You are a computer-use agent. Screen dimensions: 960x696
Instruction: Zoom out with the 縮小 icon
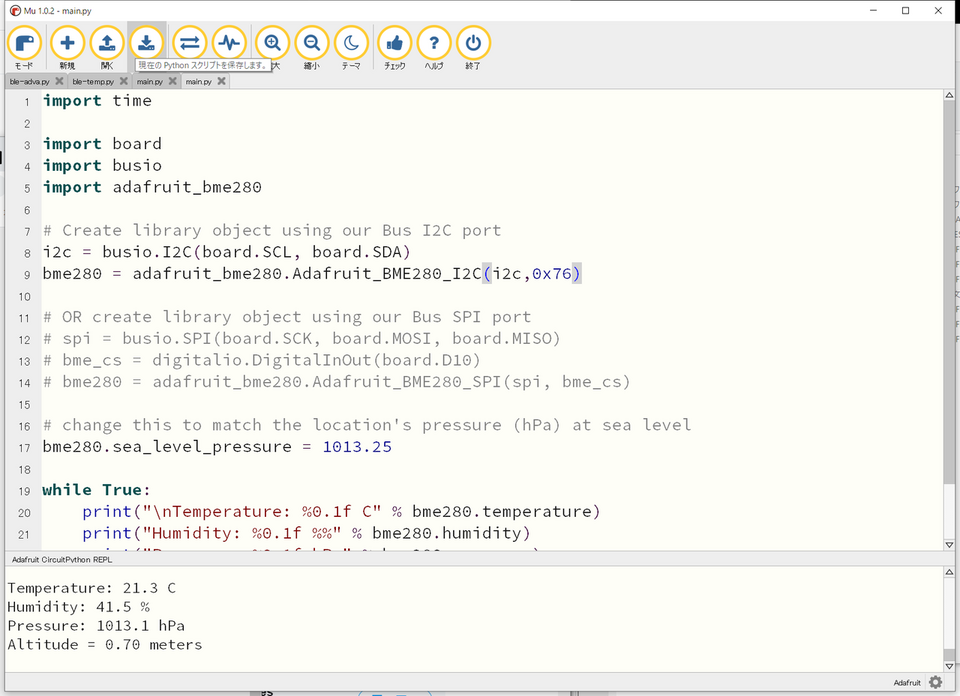click(312, 44)
